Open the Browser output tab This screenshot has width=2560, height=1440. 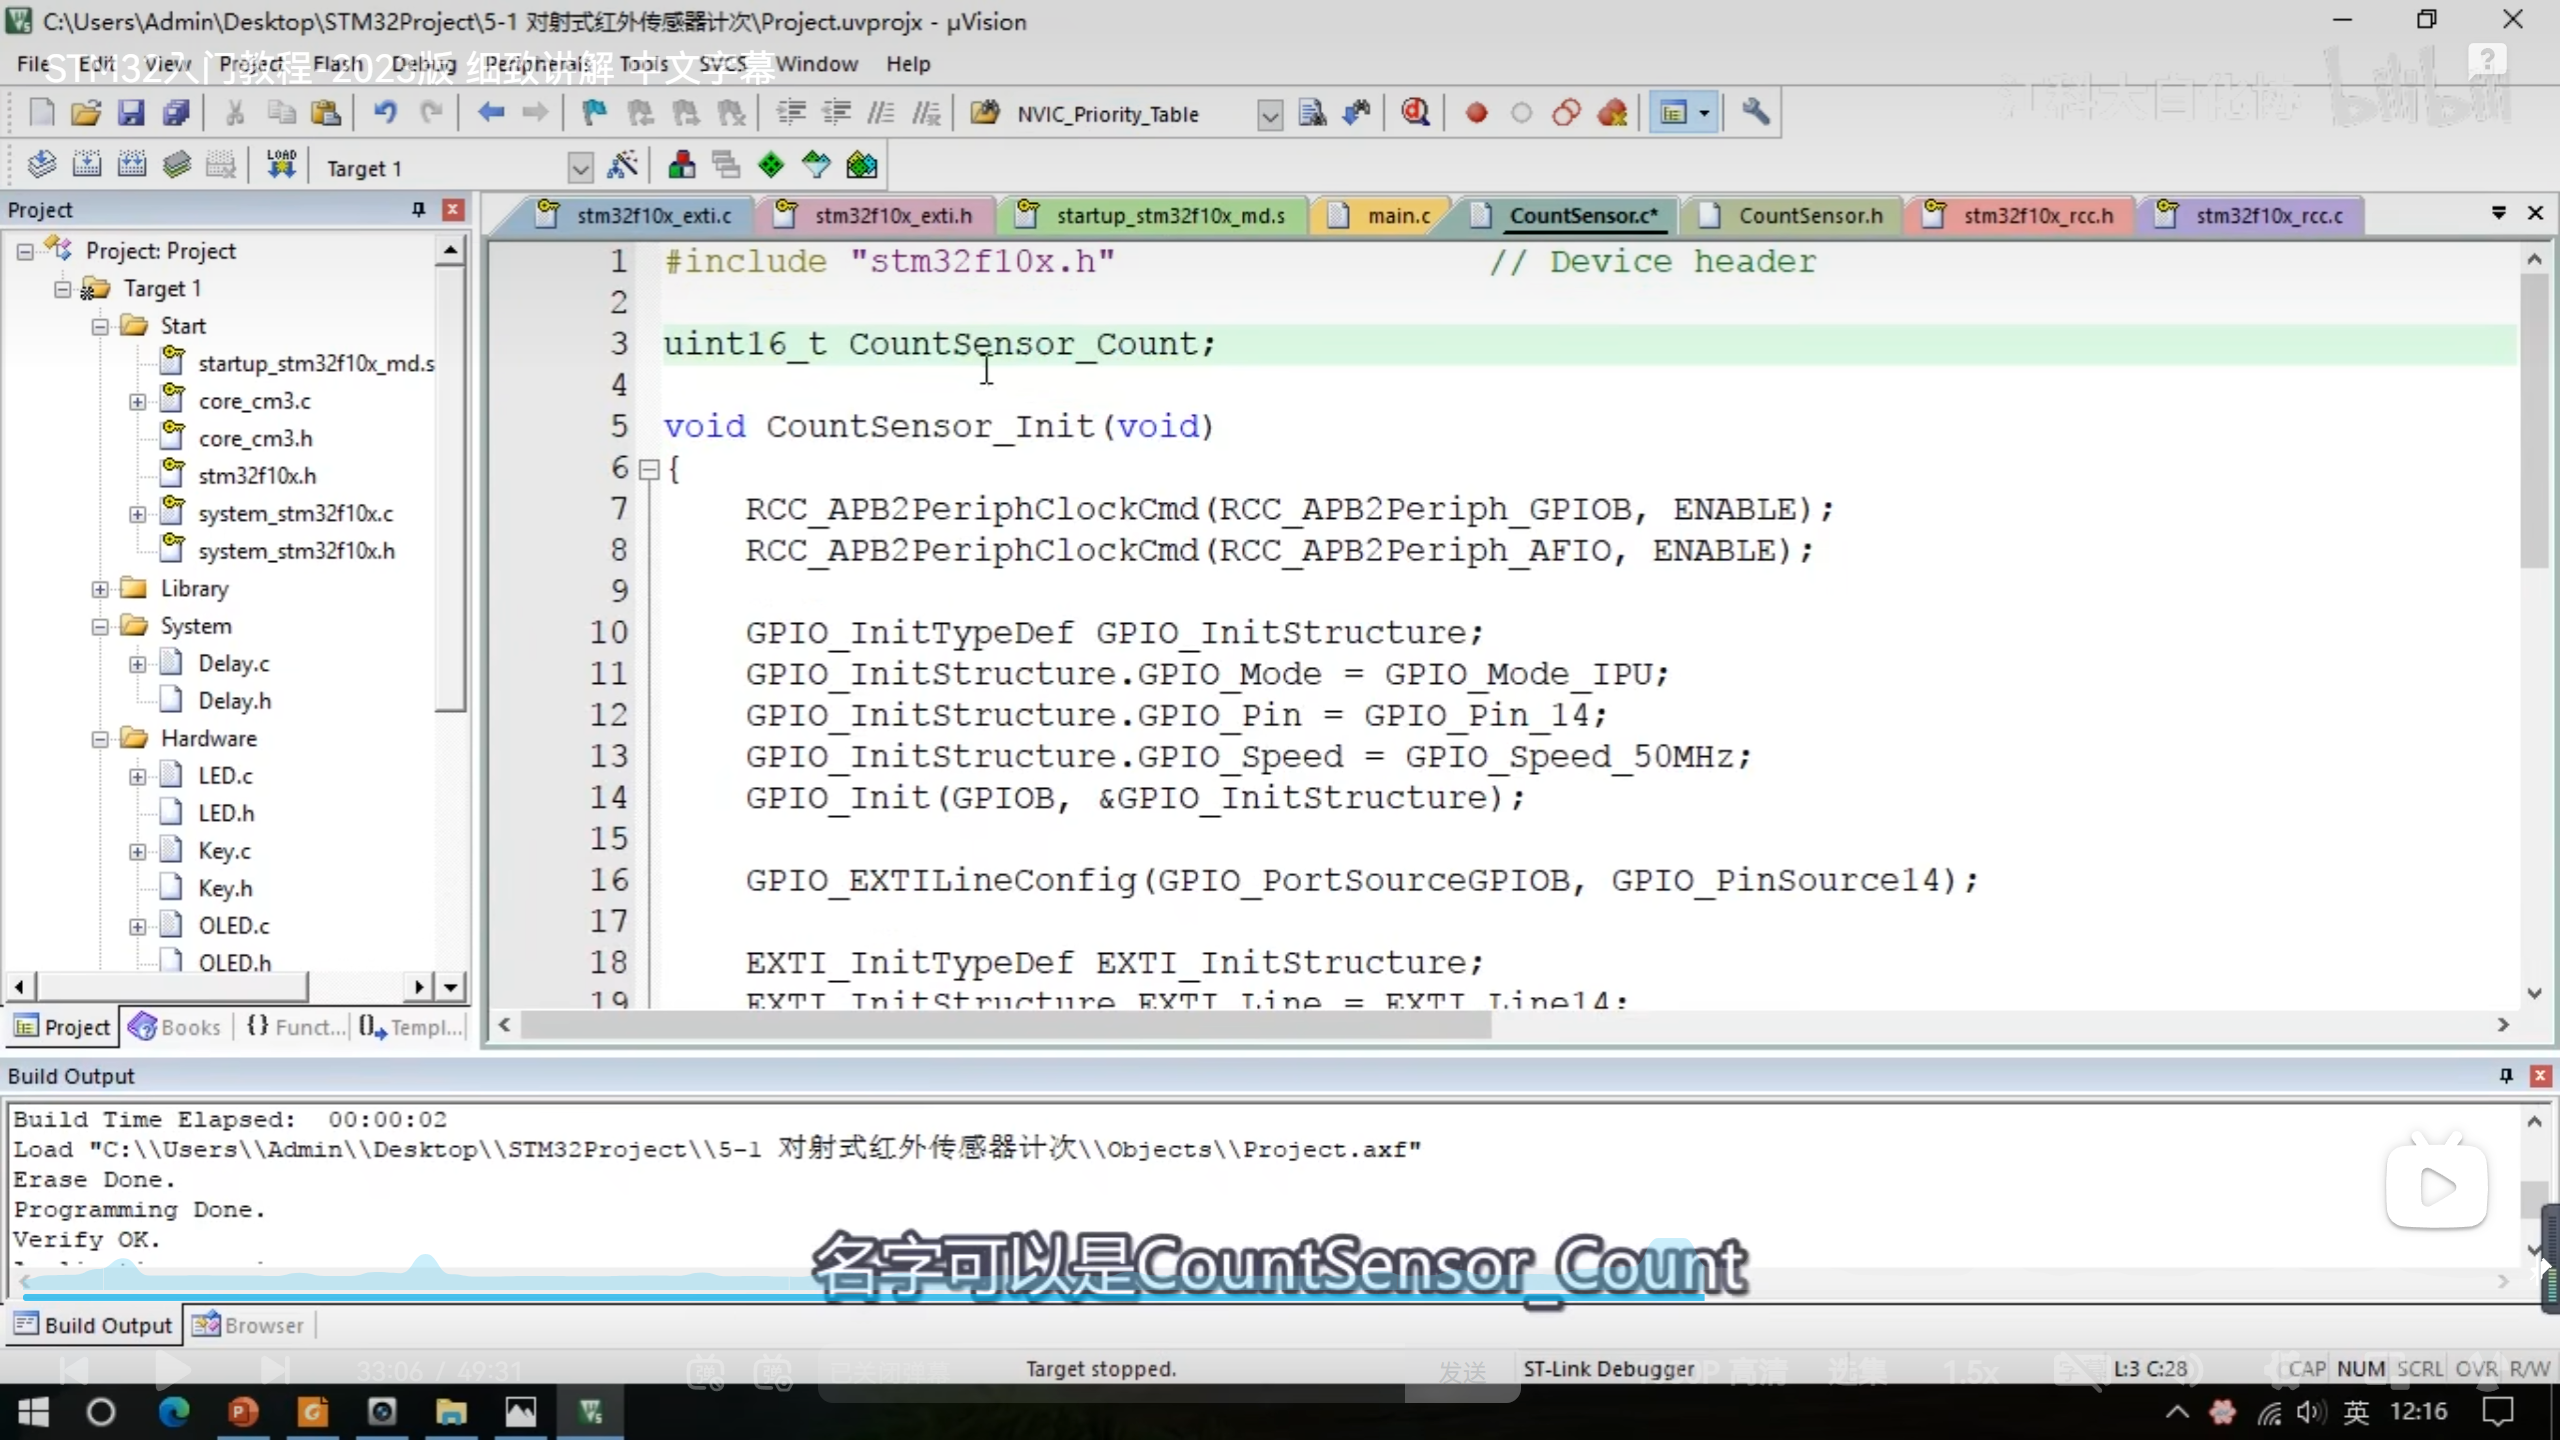pyautogui.click(x=249, y=1325)
